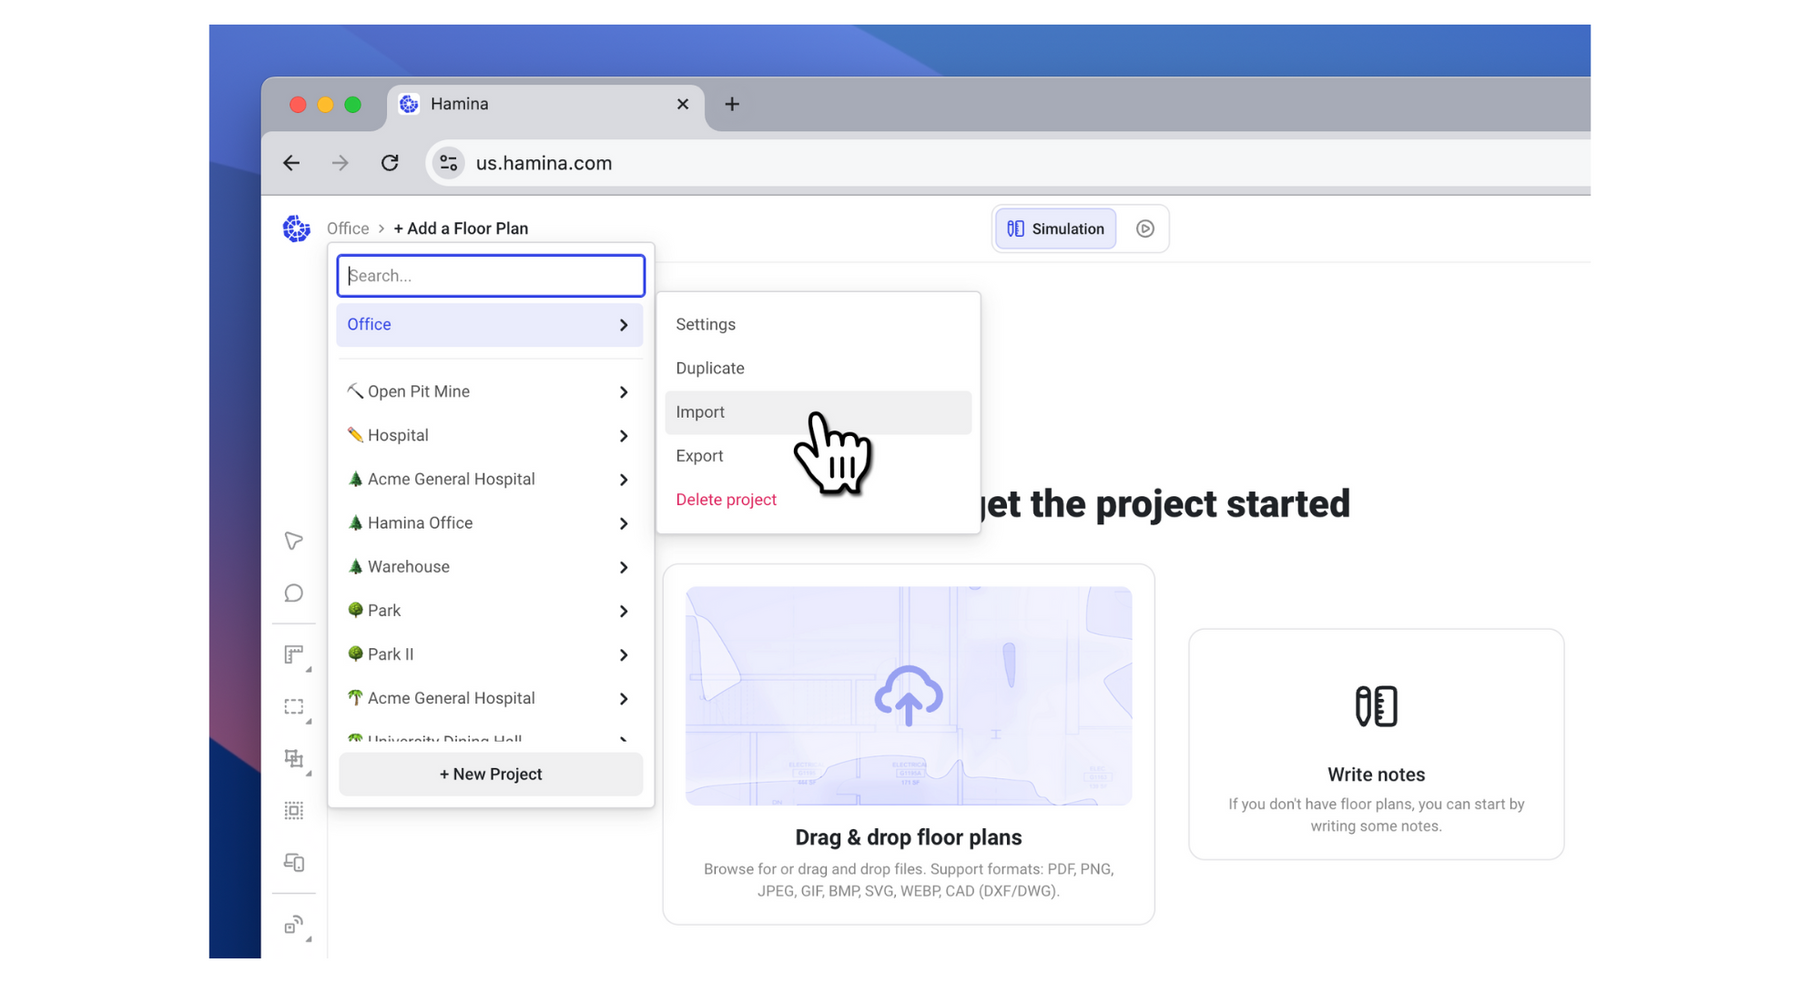
Task: Choose the ruler scale tool
Action: [x=293, y=655]
